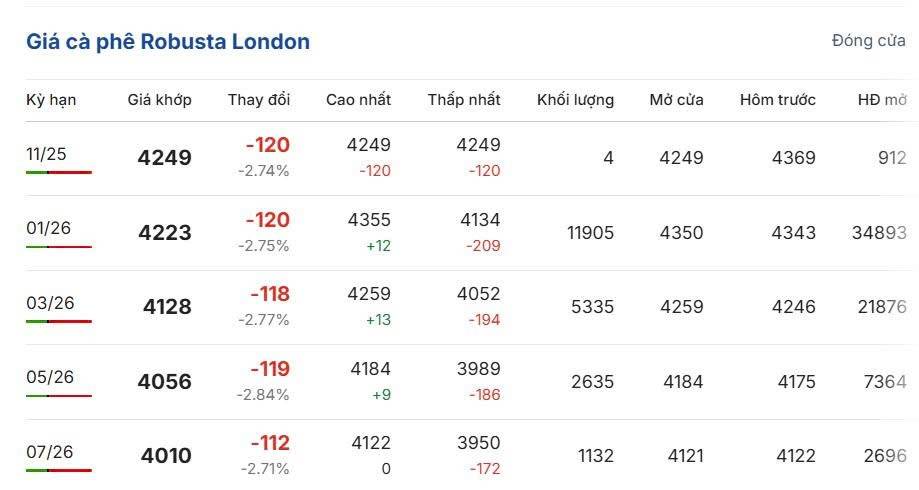Viewport: 919px width, 490px height.
Task: Click the Thay đổi column header
Action: coord(258,100)
